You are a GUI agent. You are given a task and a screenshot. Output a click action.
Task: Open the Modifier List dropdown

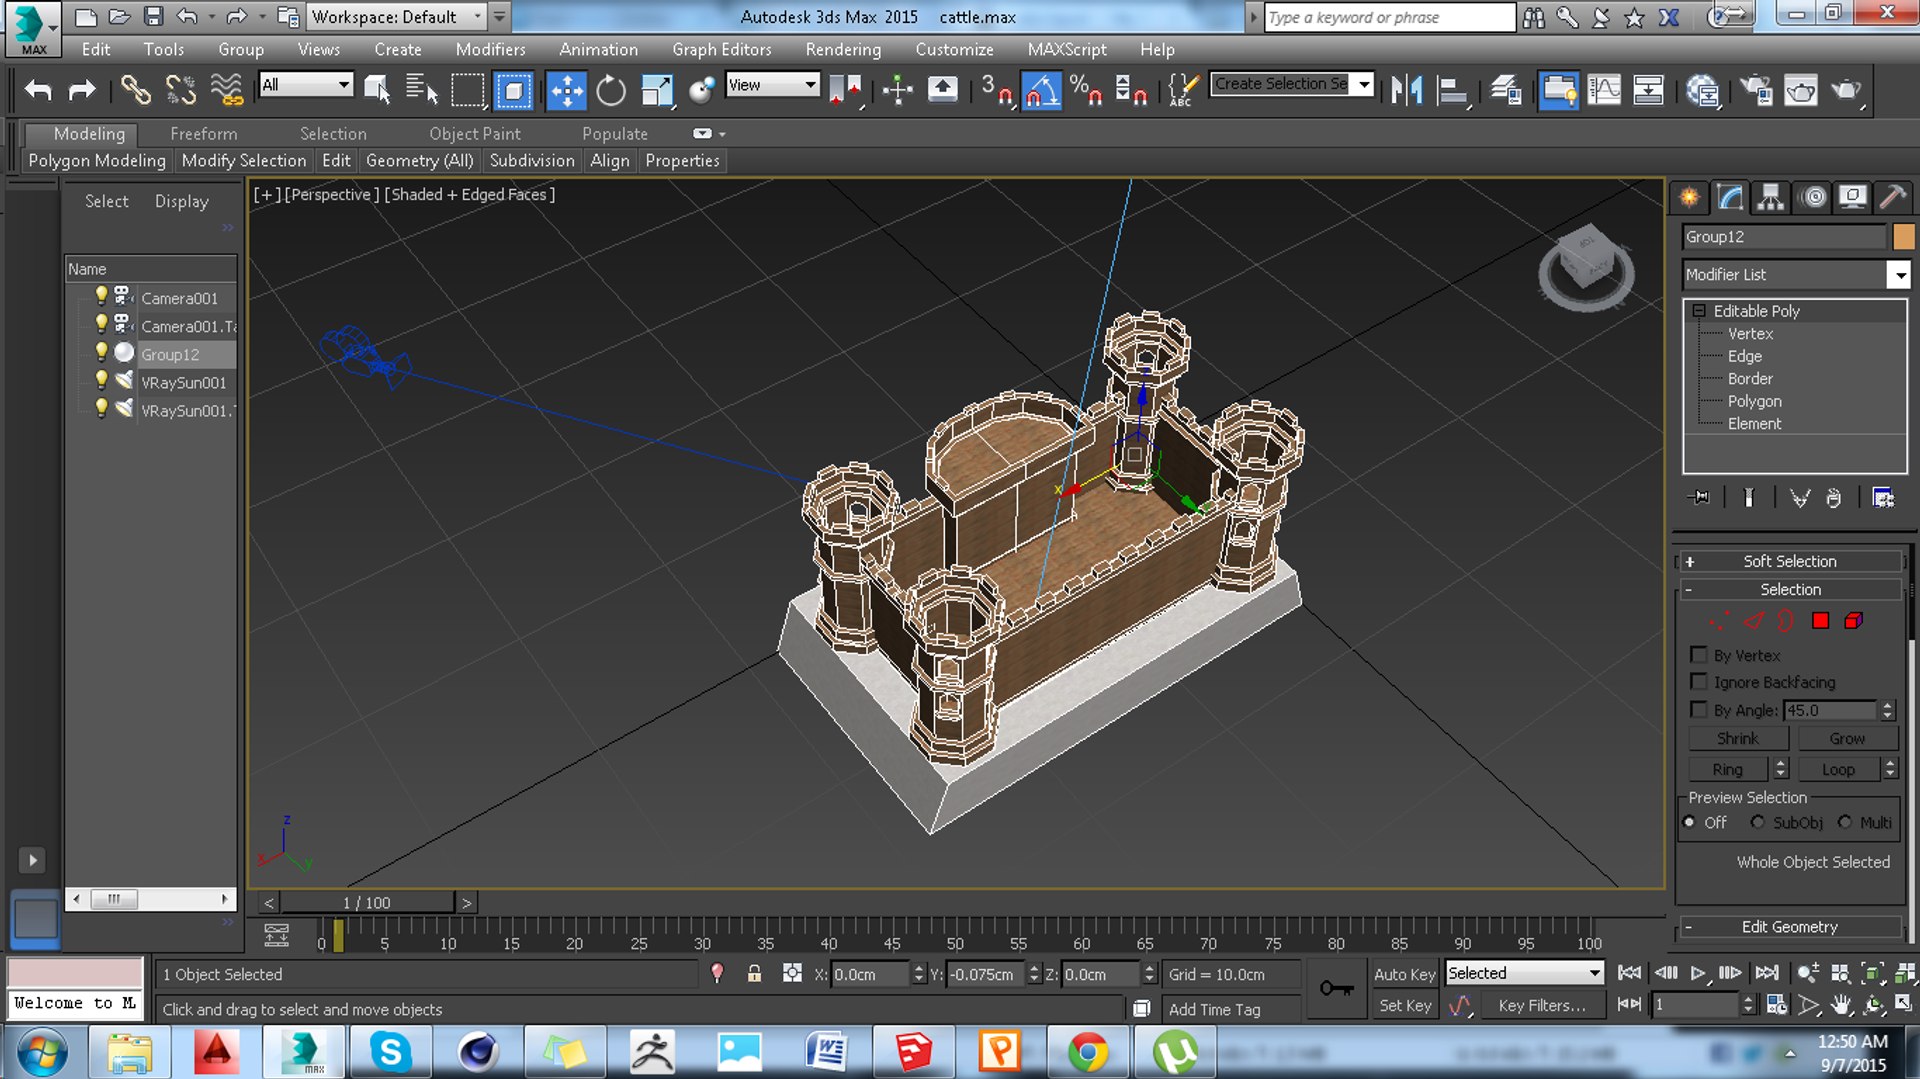(x=1897, y=275)
